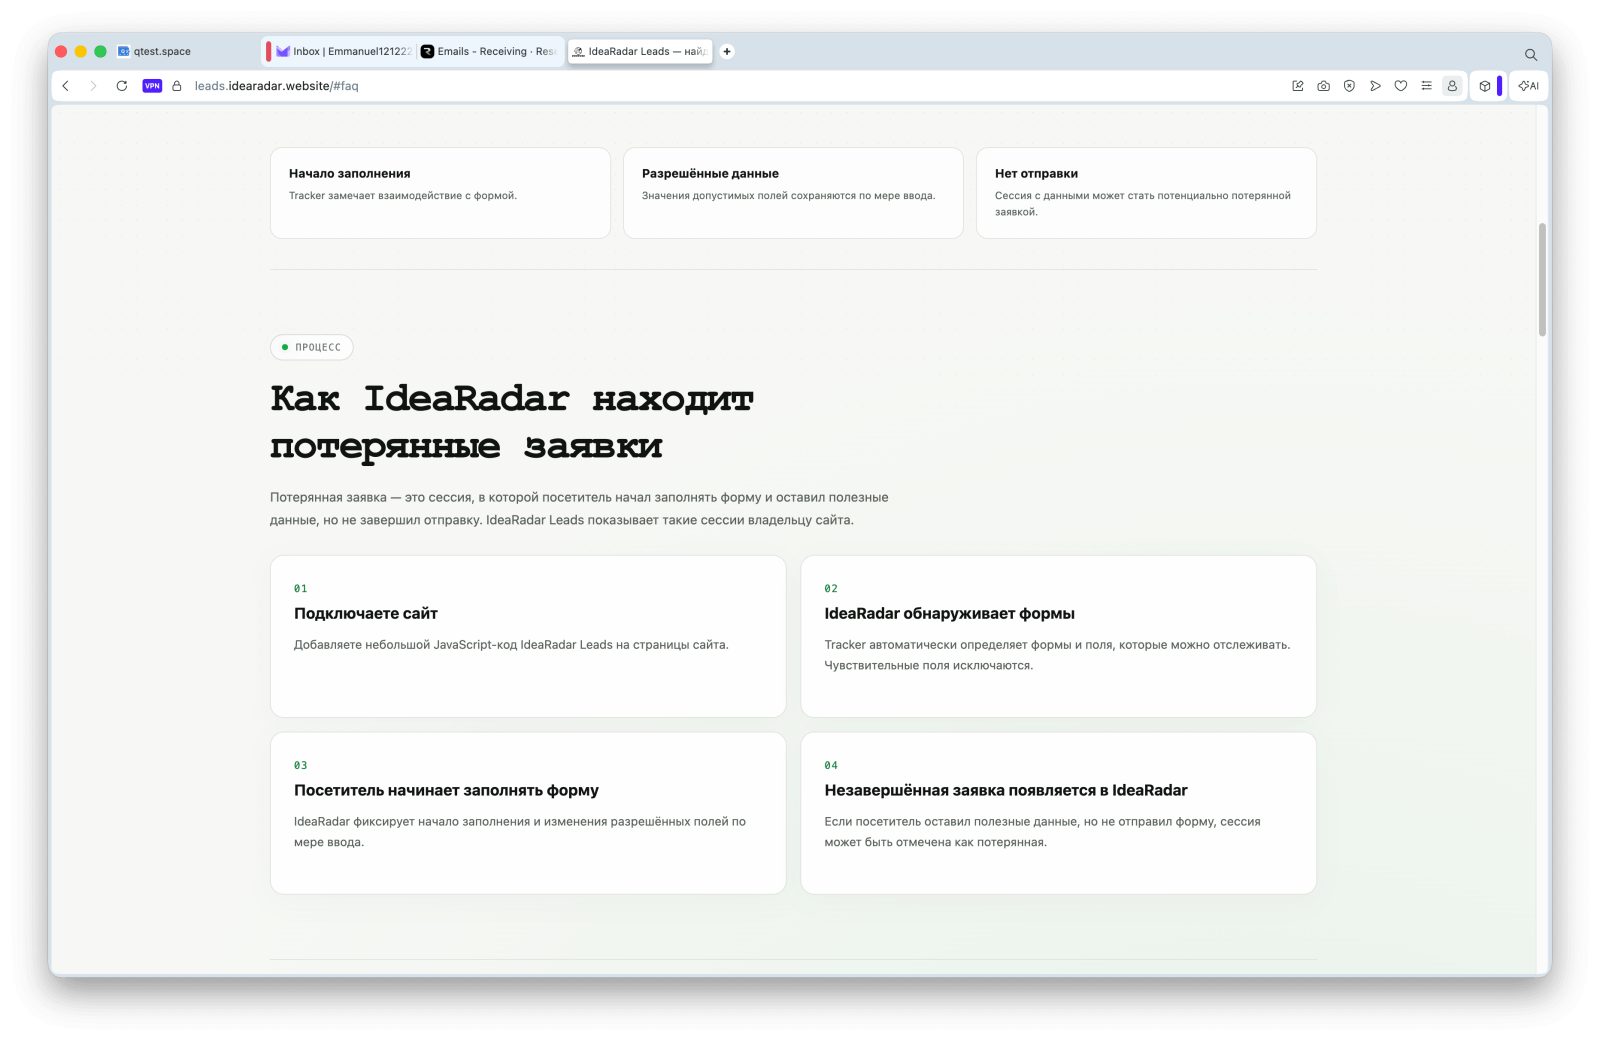
Task: Click text starting 'Сессия с данными может стать'
Action: (1143, 204)
